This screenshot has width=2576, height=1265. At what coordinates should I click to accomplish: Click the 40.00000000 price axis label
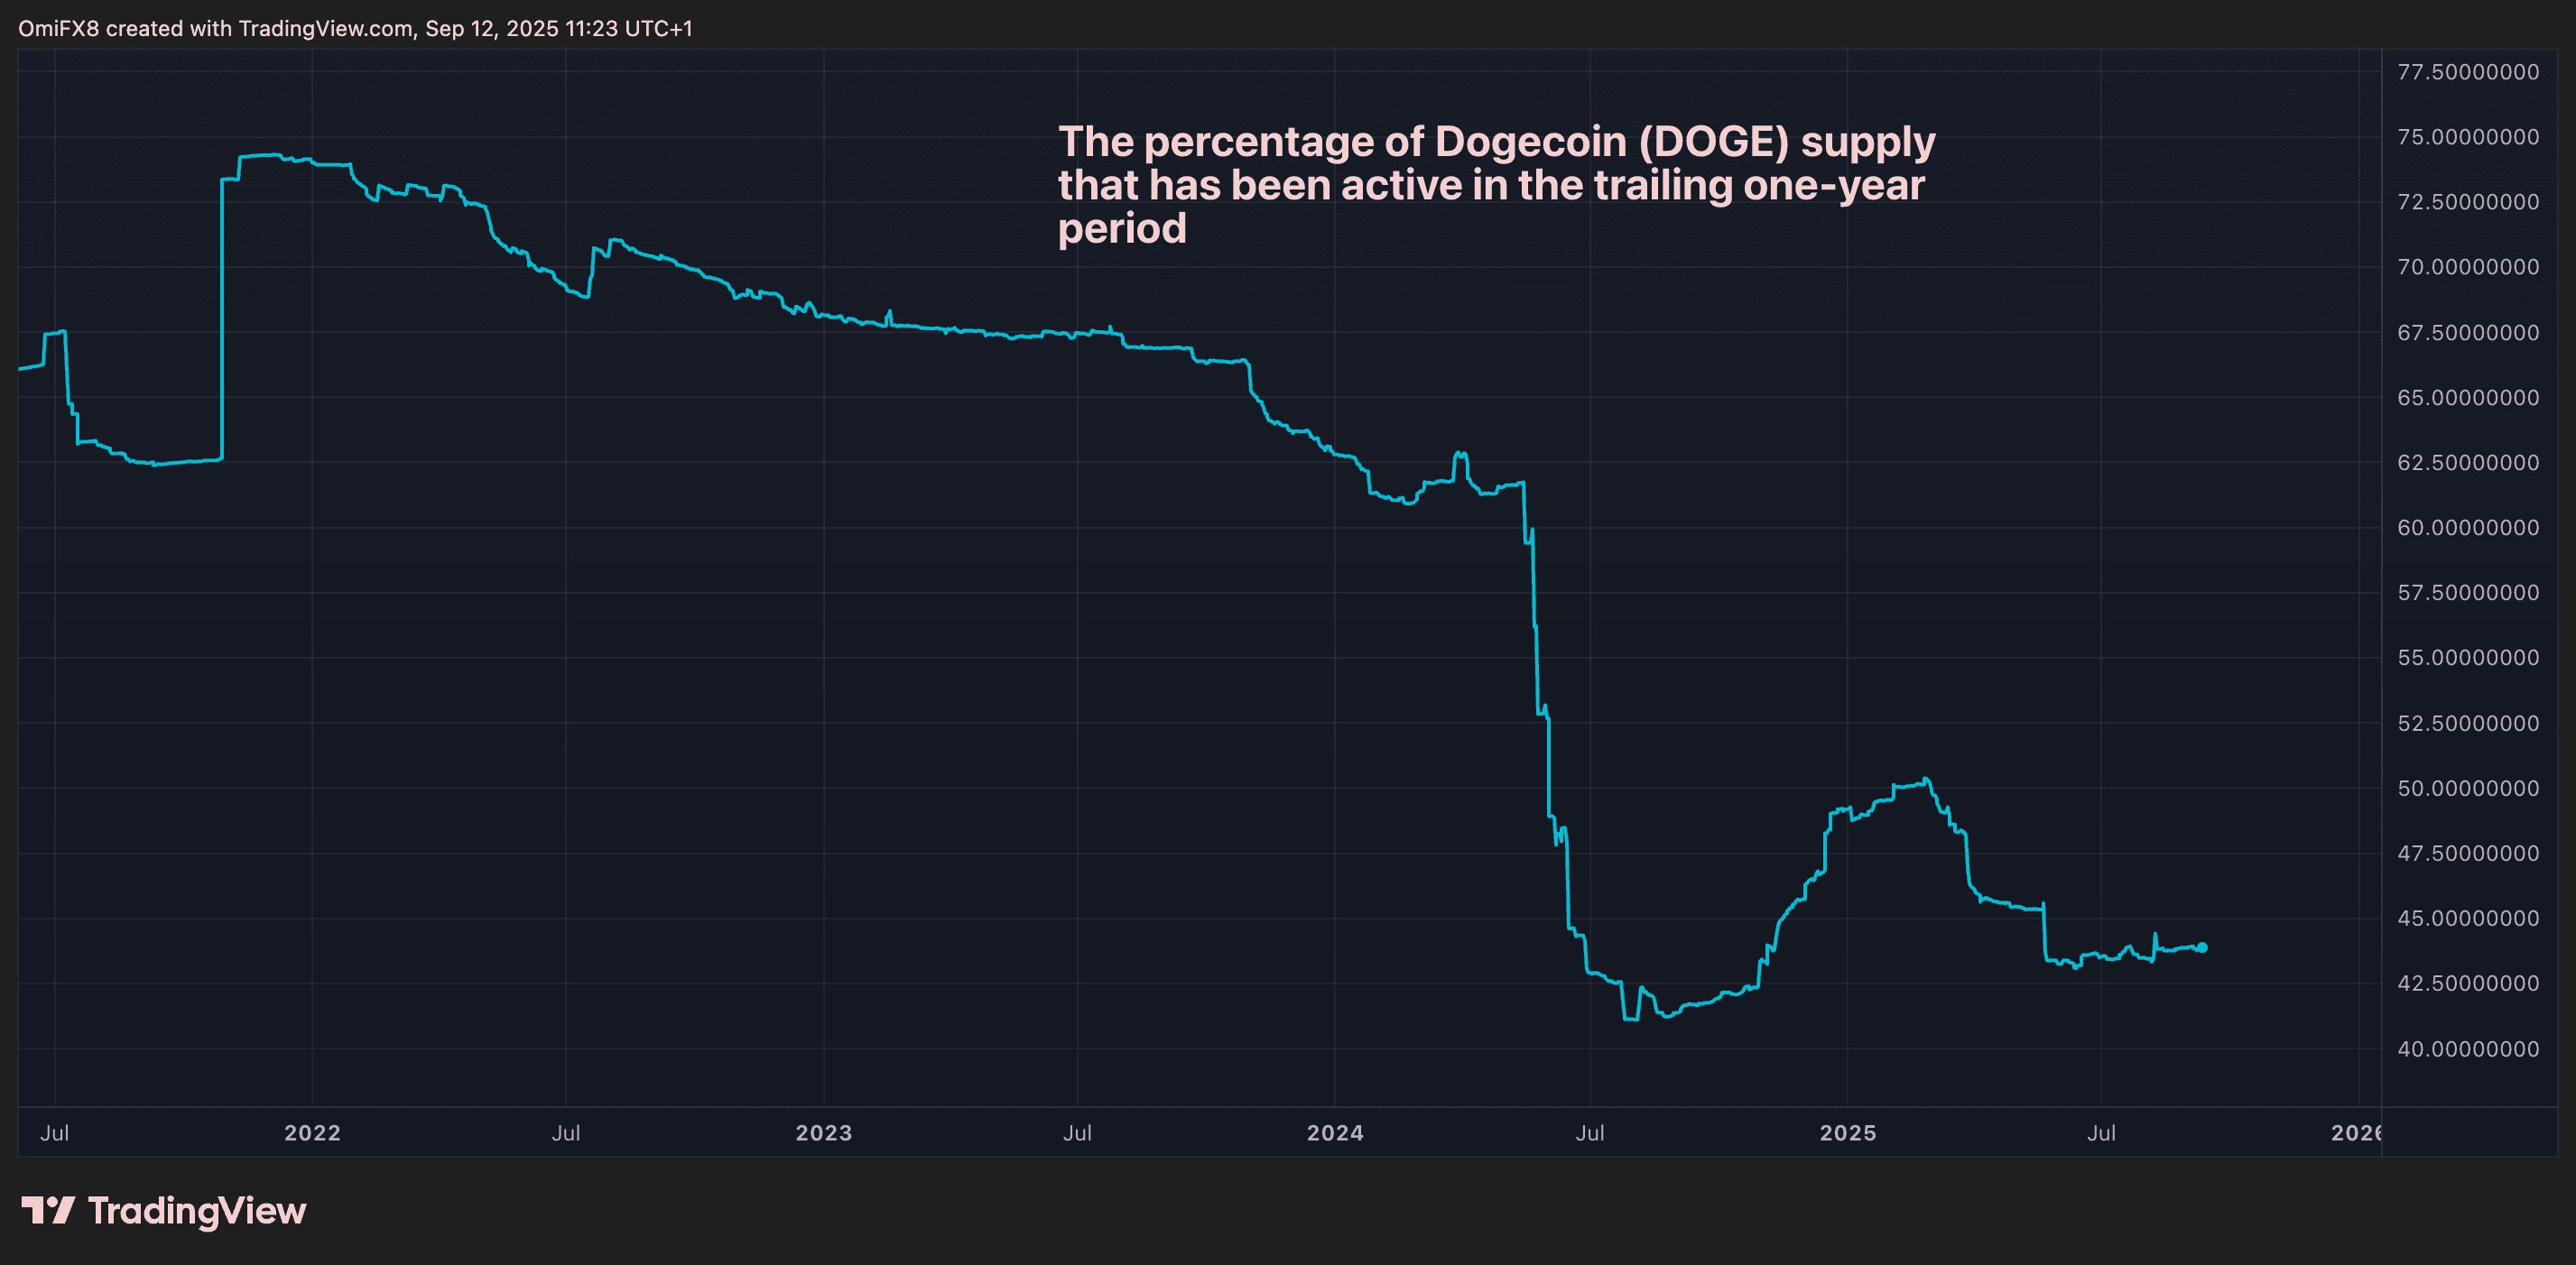click(x=2468, y=1049)
